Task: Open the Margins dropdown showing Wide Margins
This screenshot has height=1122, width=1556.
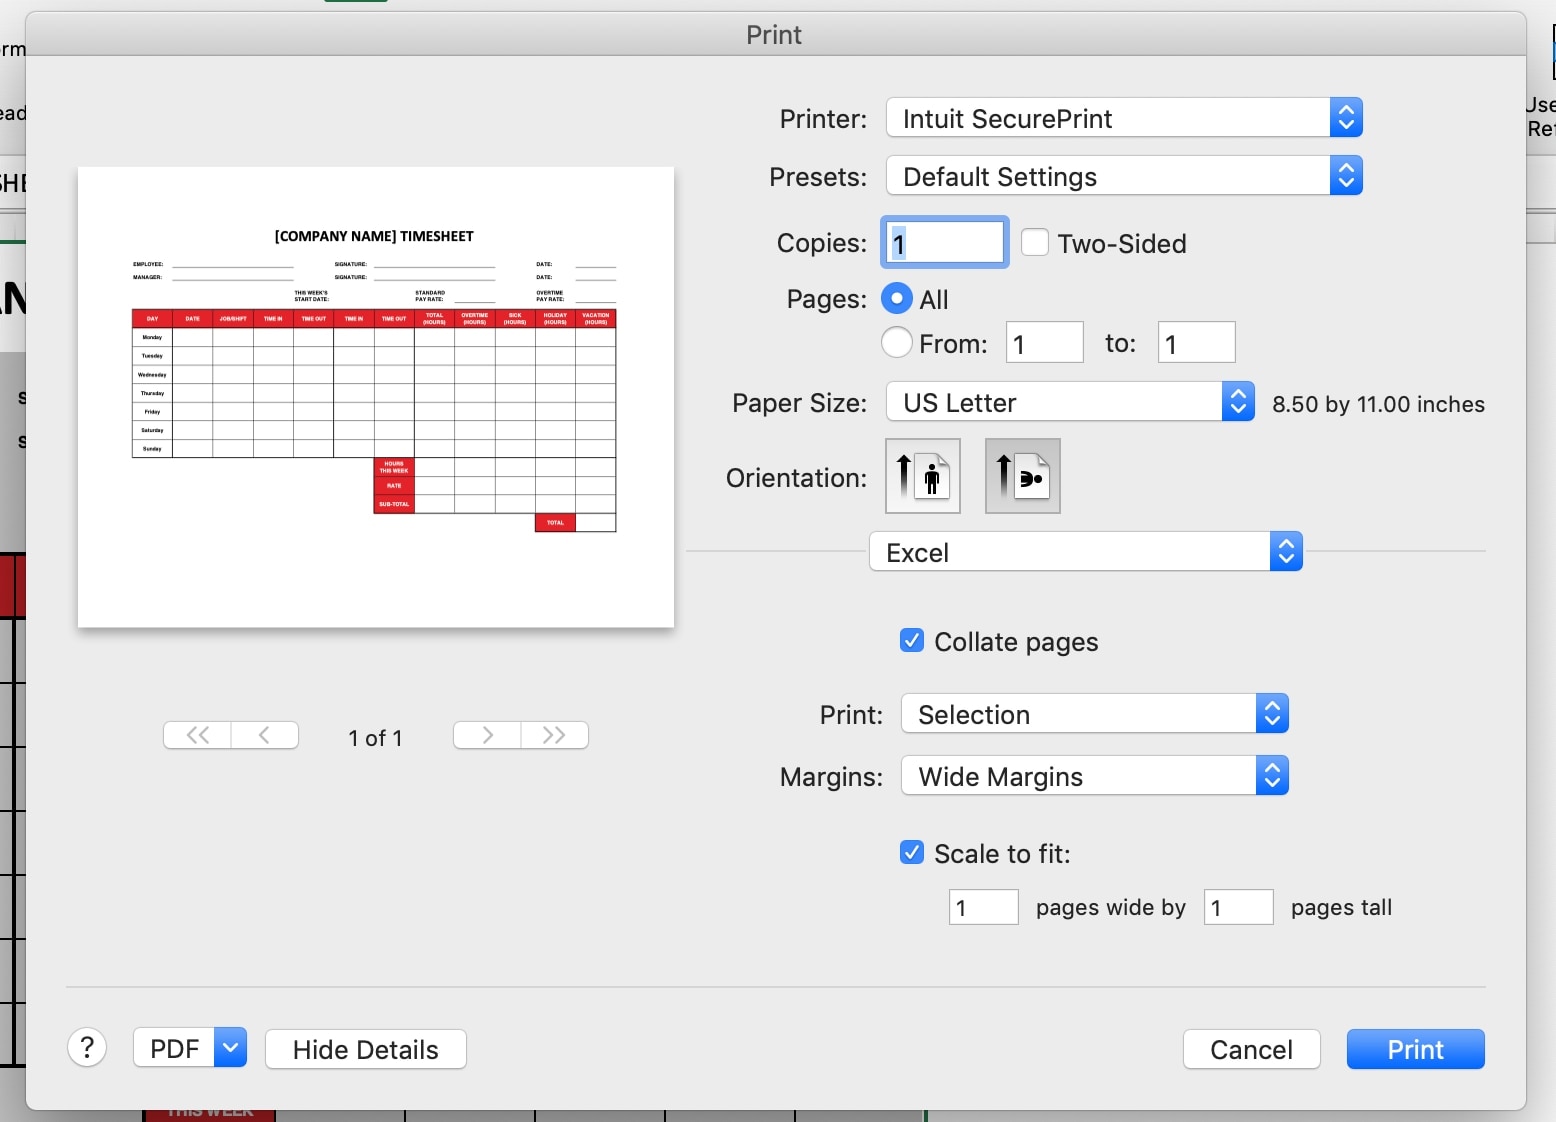Action: coord(1093,776)
